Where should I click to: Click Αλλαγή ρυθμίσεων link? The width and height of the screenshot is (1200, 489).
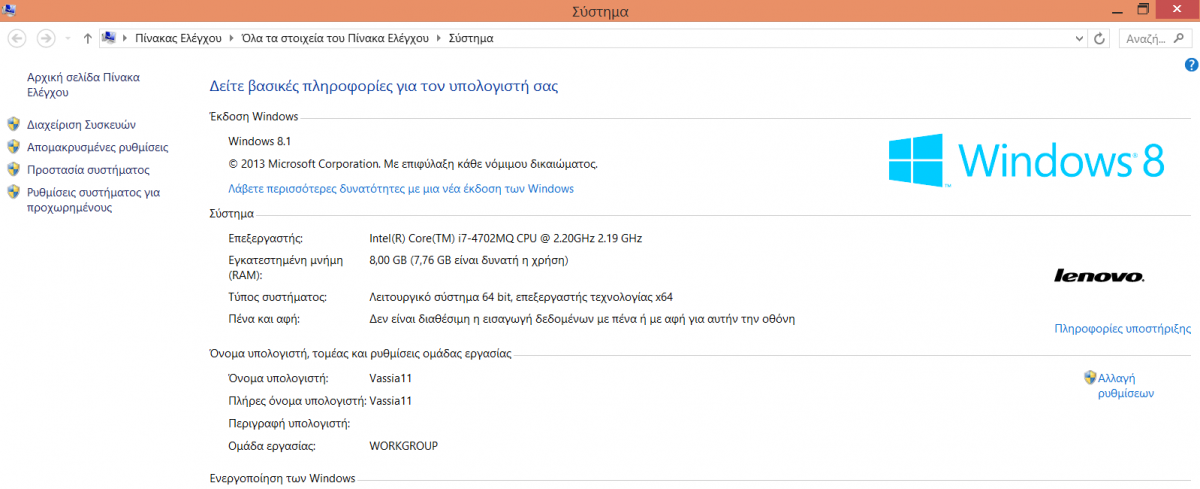pyautogui.click(x=1126, y=386)
